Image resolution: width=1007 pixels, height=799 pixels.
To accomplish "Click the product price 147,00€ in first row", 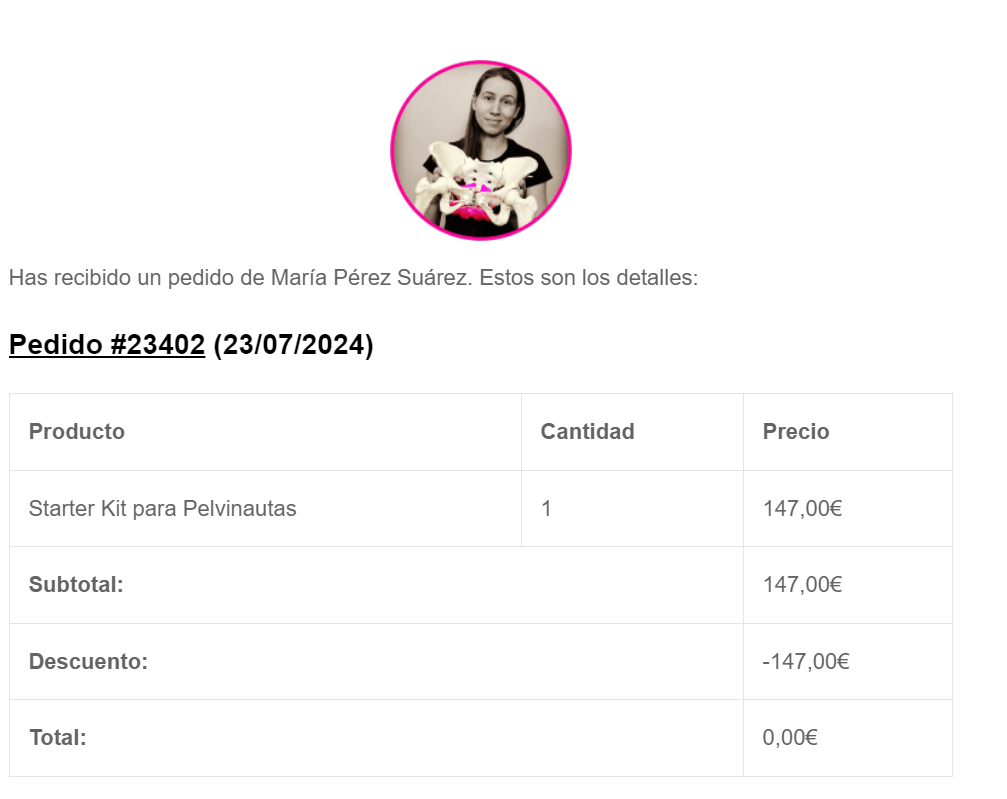I will (802, 509).
